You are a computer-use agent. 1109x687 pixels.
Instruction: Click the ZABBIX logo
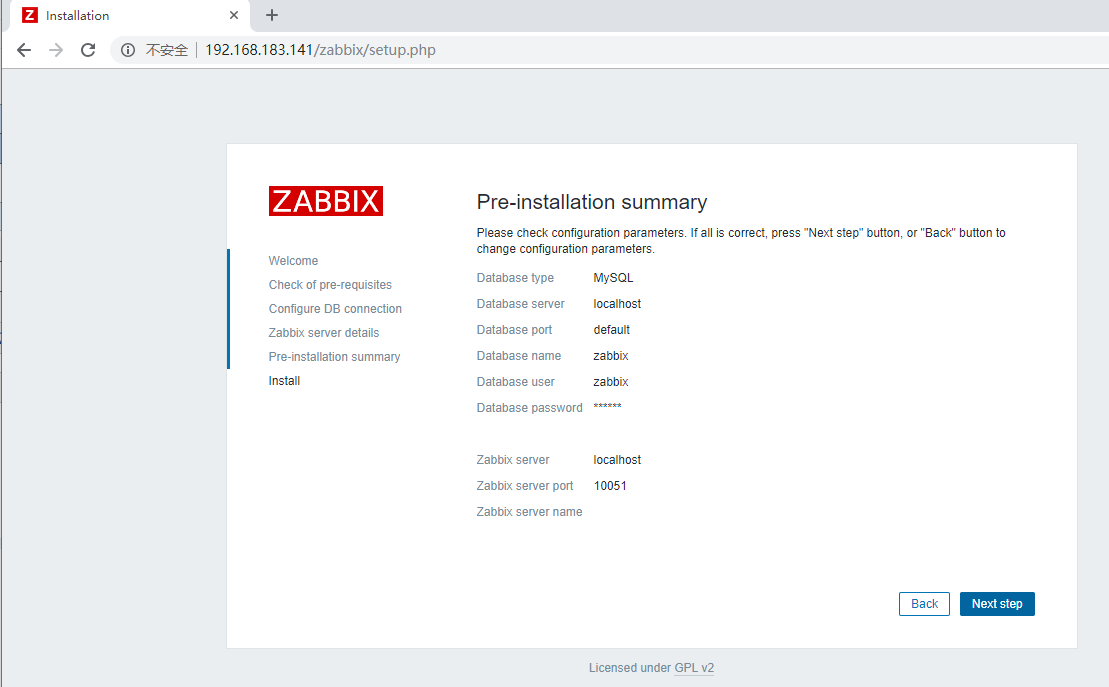325,201
